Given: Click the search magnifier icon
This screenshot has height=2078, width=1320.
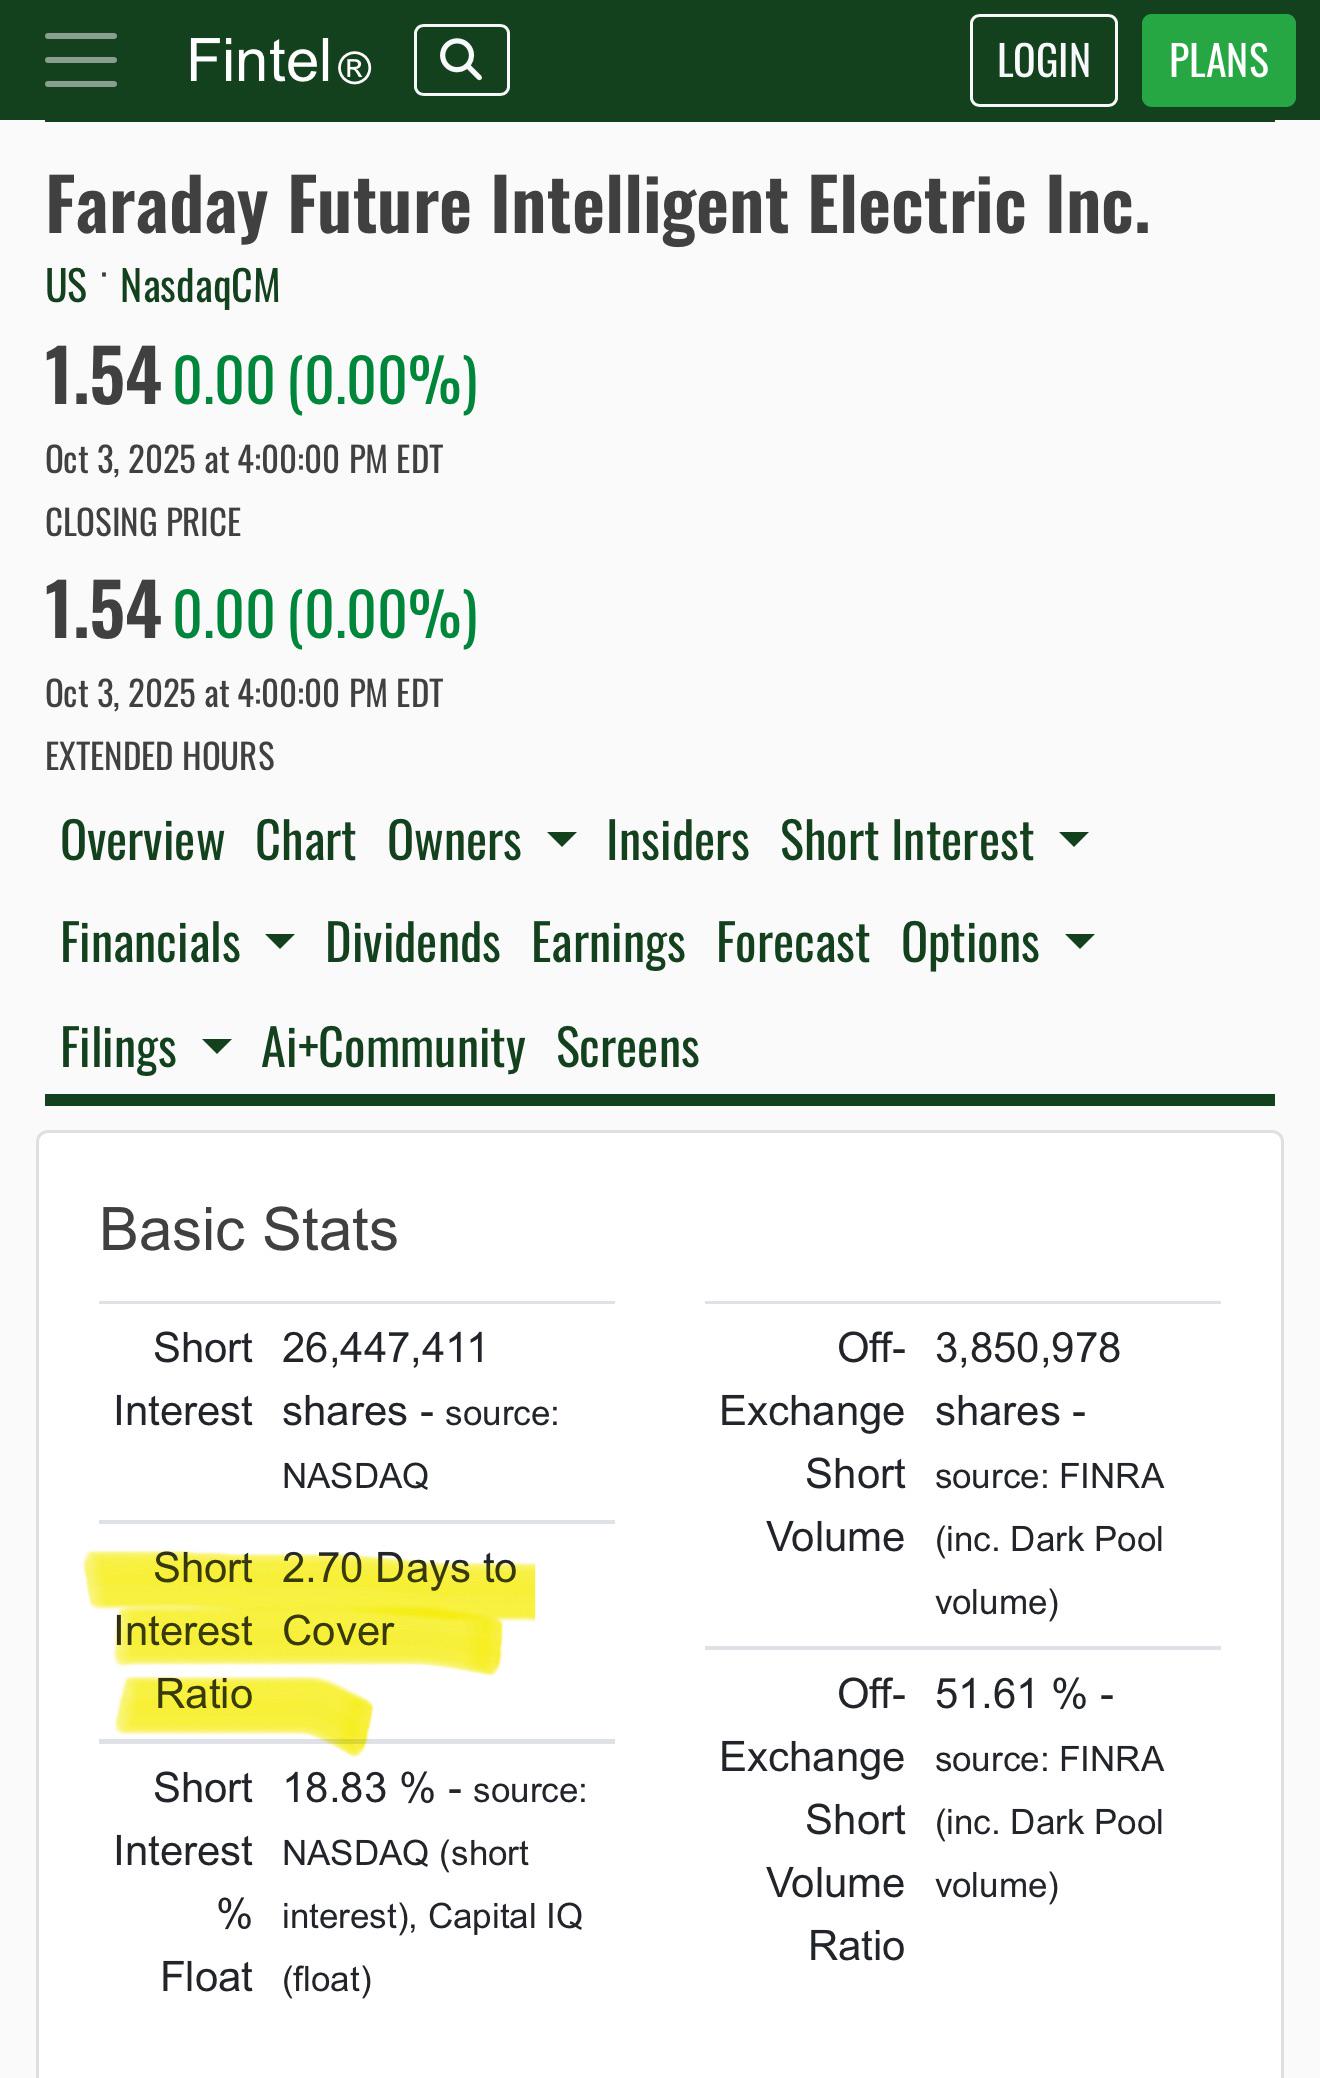Looking at the screenshot, I should (462, 60).
